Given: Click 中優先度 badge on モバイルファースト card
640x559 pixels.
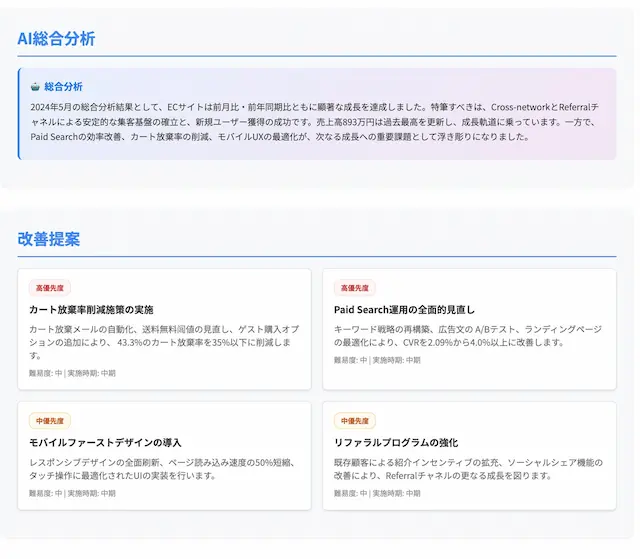Looking at the screenshot, I should tap(50, 421).
